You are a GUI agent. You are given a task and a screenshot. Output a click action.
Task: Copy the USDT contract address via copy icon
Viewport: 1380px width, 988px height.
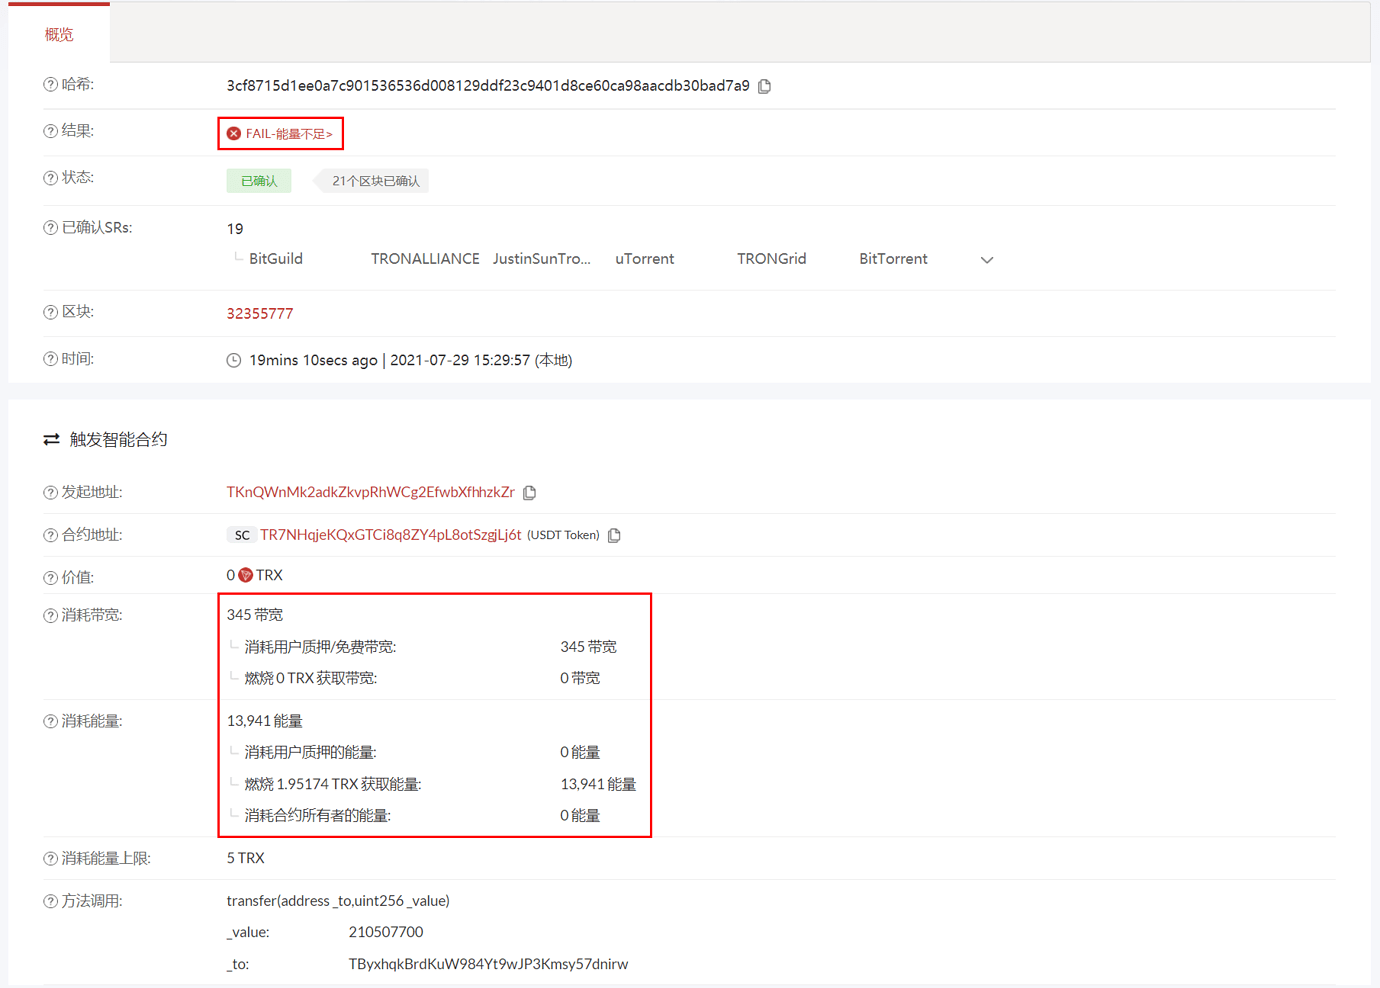coord(613,535)
